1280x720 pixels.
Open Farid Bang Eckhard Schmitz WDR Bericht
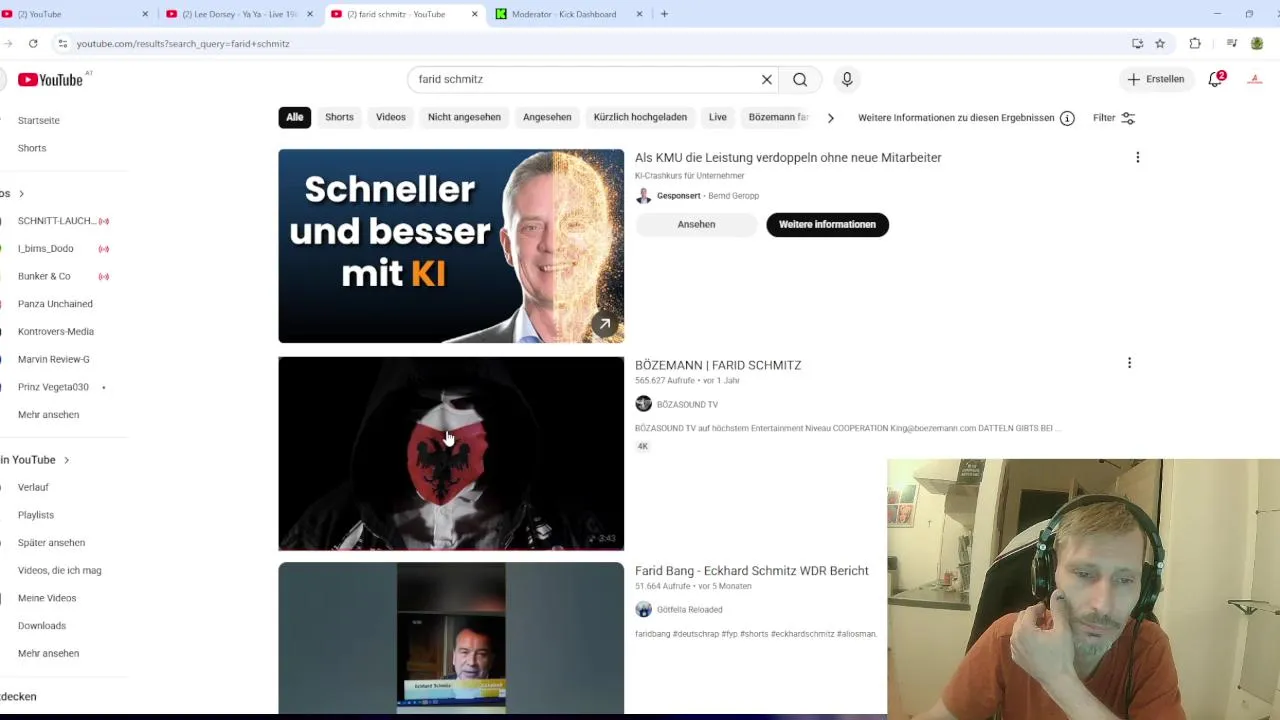(752, 570)
